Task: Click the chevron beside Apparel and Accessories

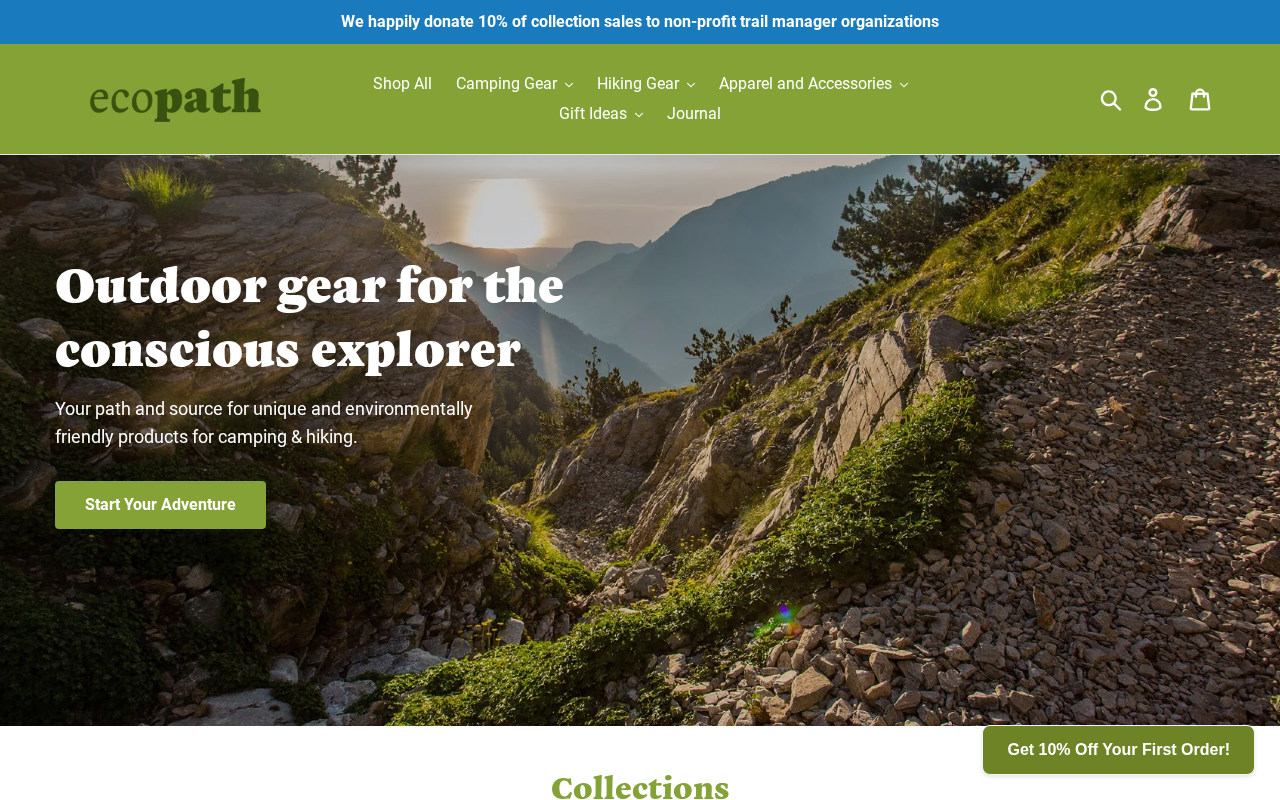Action: [904, 85]
